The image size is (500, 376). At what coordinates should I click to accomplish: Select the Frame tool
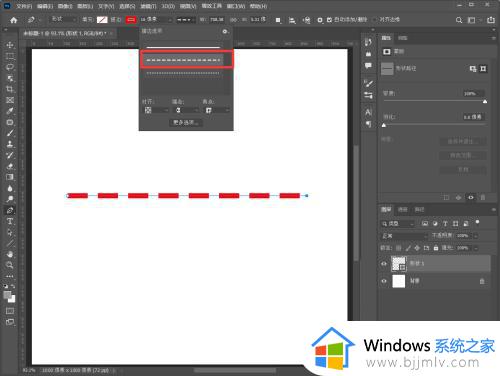click(x=10, y=100)
